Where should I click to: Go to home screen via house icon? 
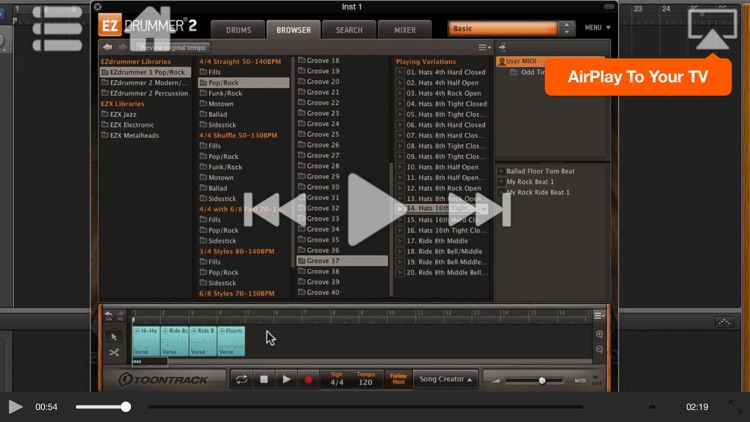coord(150,29)
